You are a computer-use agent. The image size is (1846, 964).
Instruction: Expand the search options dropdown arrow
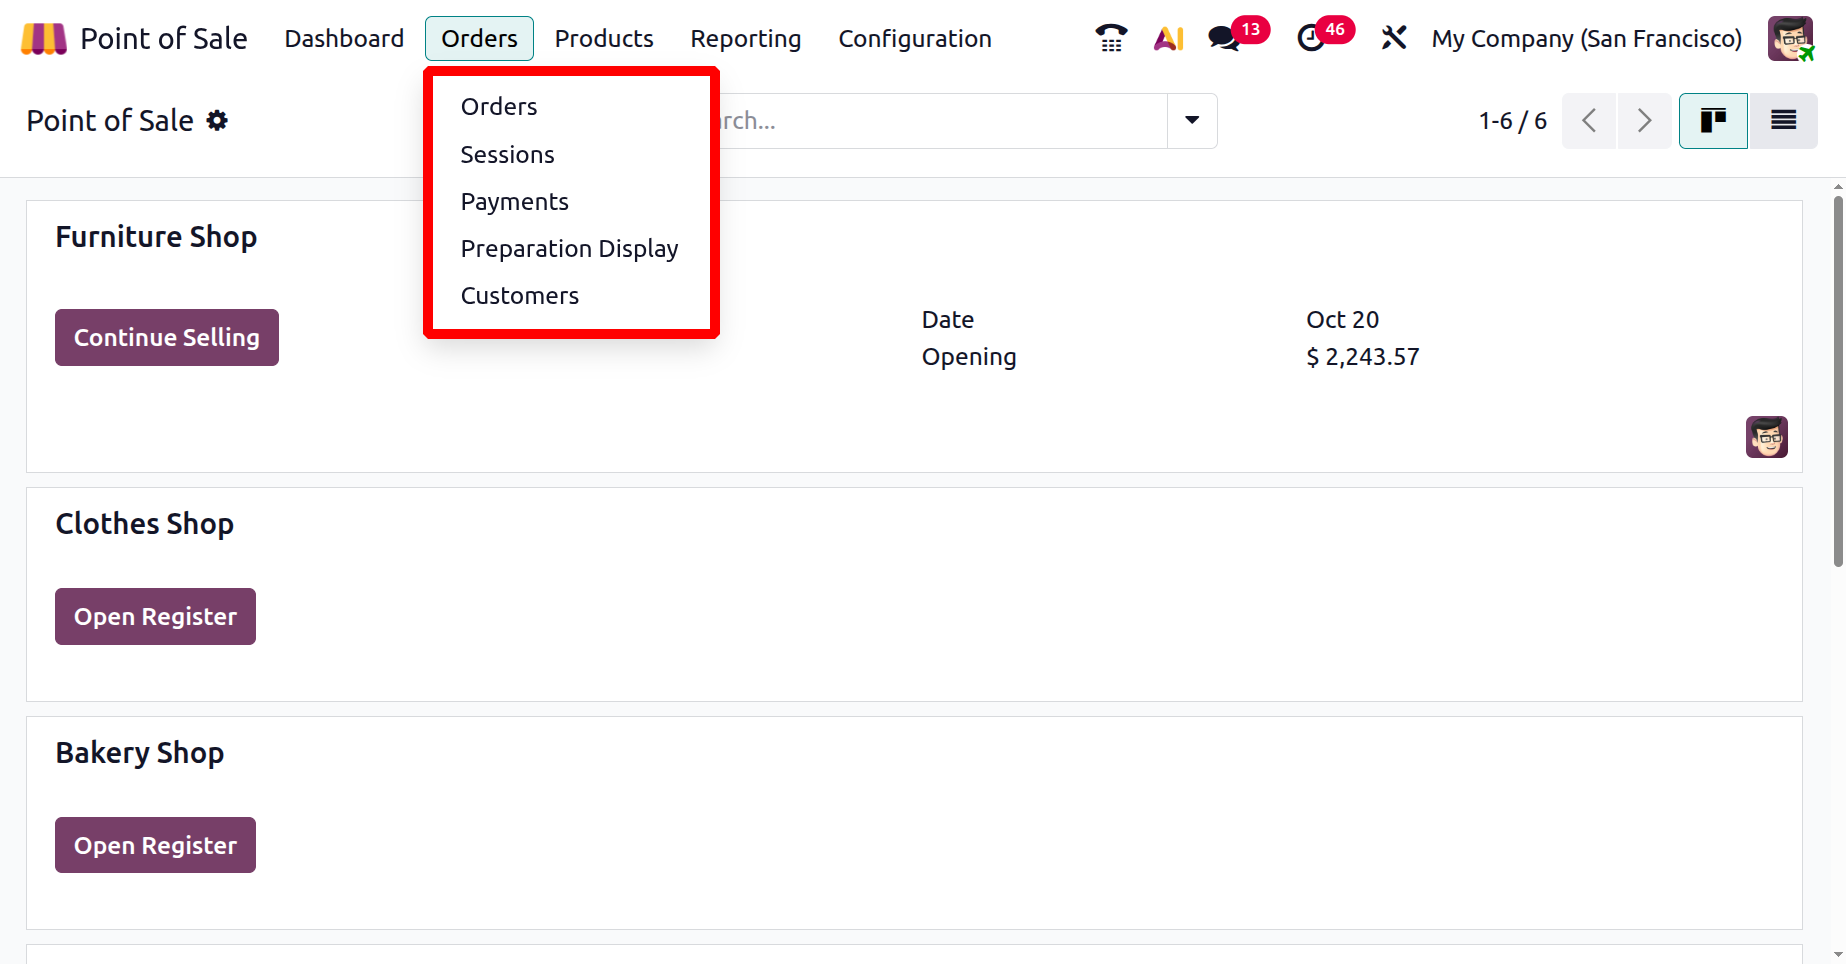1192,121
